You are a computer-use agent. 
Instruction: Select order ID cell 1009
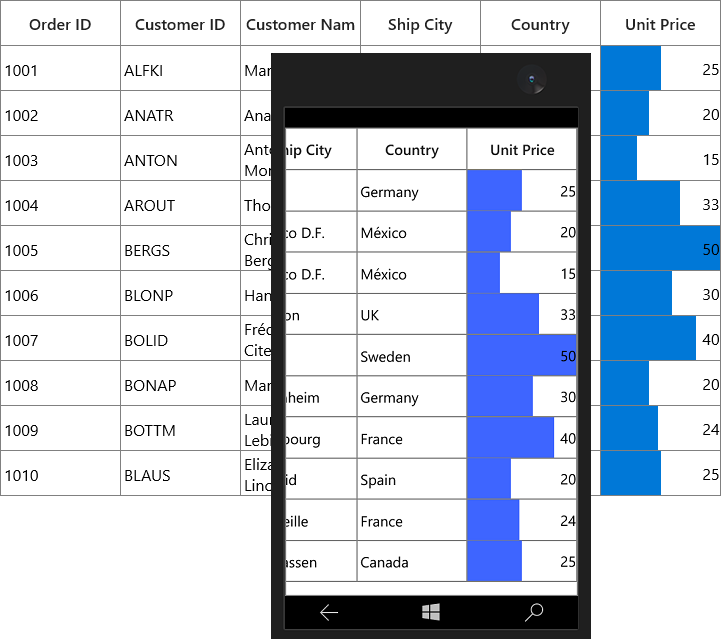point(60,429)
